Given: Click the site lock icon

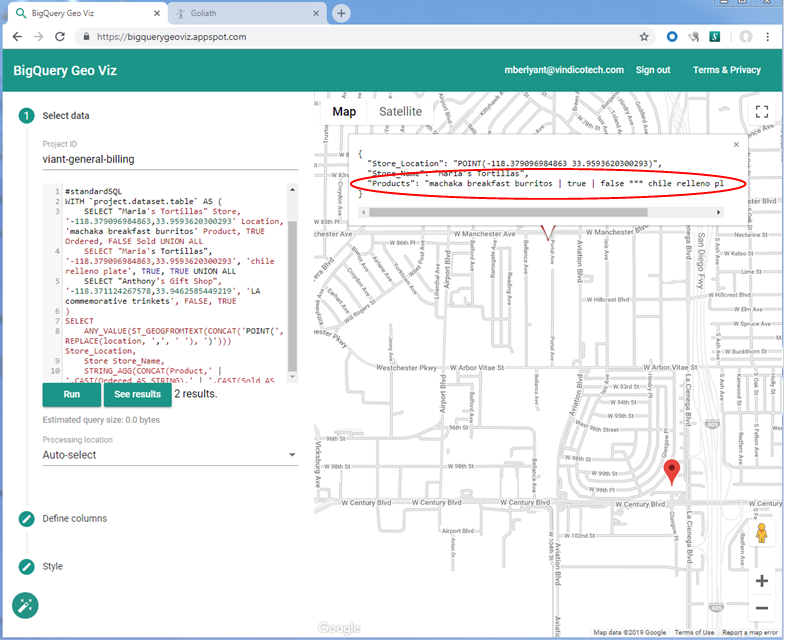Looking at the screenshot, I should pos(86,37).
